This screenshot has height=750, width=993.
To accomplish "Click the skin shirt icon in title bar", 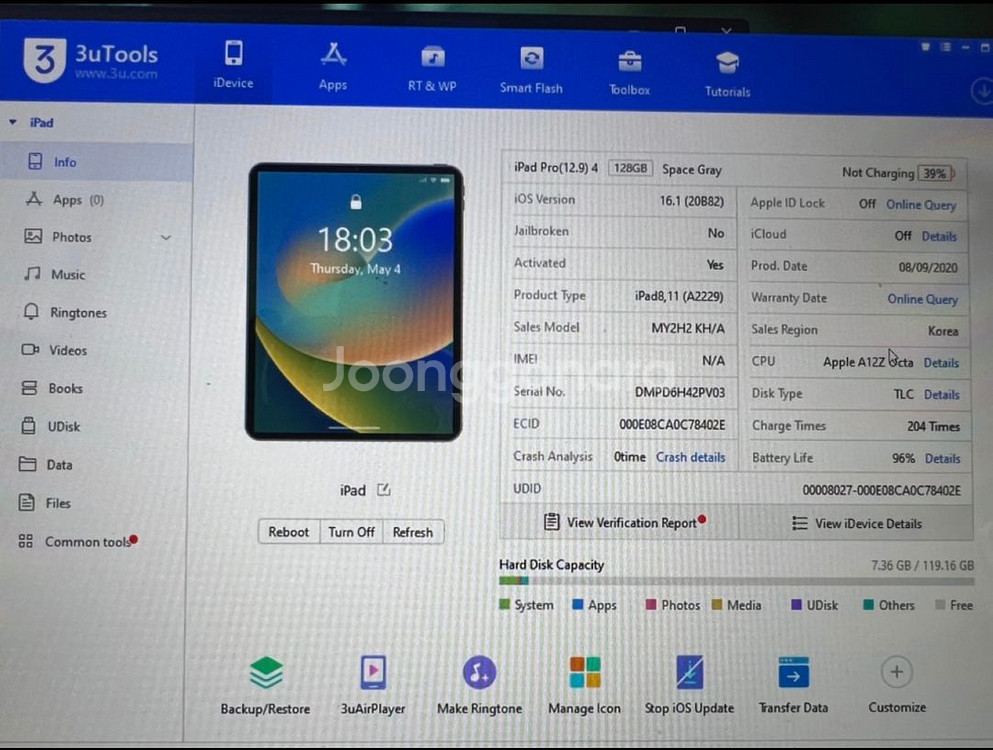I will click(x=925, y=46).
